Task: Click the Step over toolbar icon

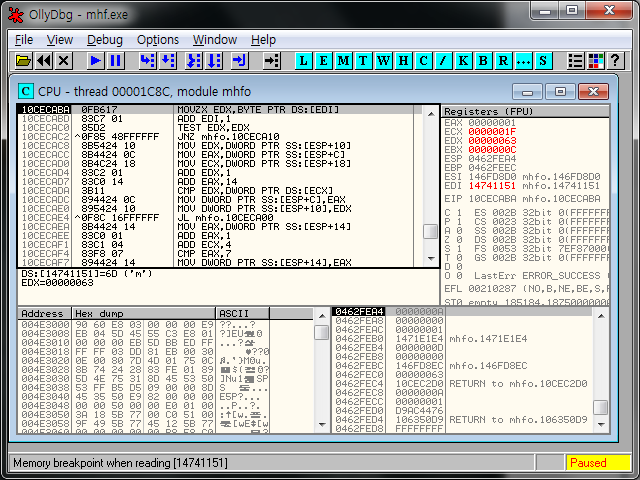Action: [168, 61]
